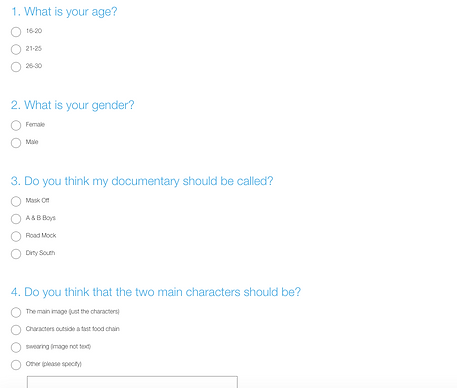Image resolution: width=457 pixels, height=388 pixels.
Task: Select the 16-20 age option
Action: tap(16, 32)
